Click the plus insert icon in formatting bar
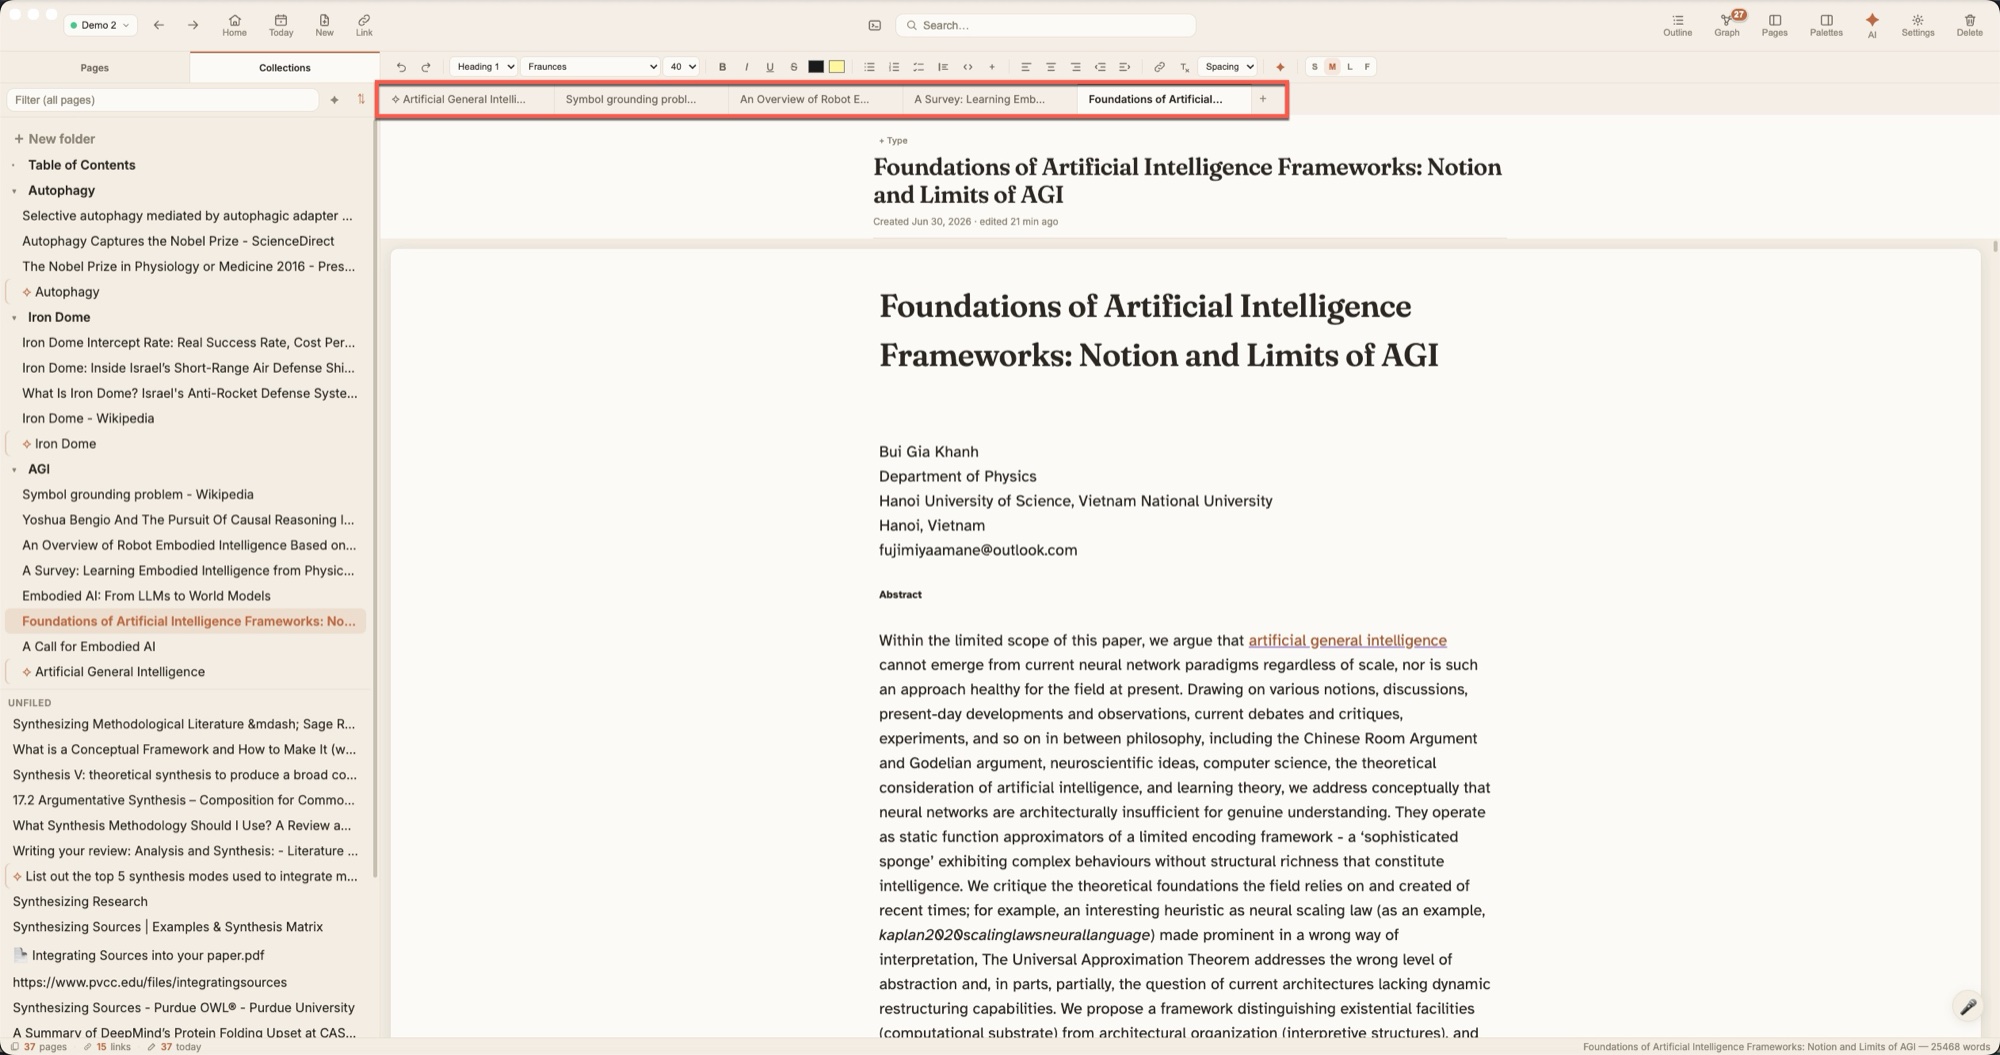 pos(992,67)
